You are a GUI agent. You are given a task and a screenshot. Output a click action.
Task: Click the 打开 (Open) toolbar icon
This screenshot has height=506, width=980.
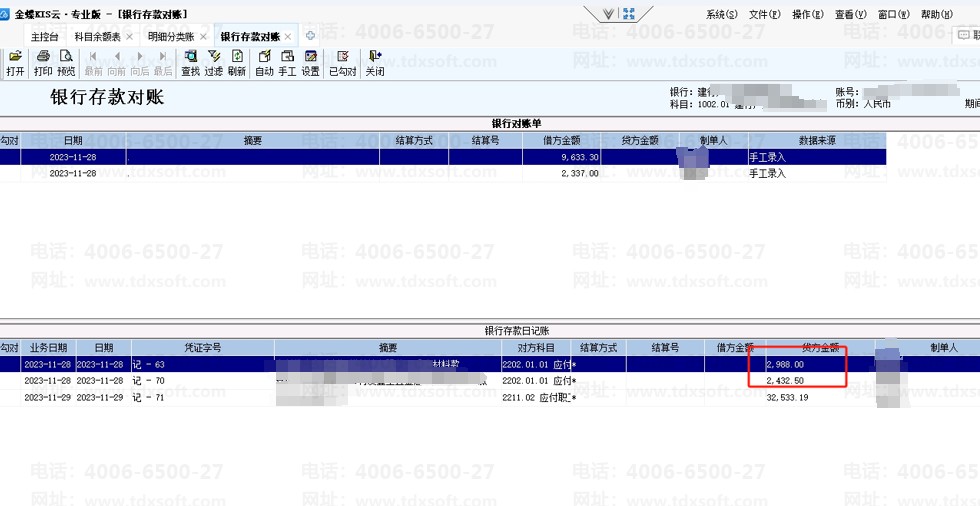click(15, 63)
